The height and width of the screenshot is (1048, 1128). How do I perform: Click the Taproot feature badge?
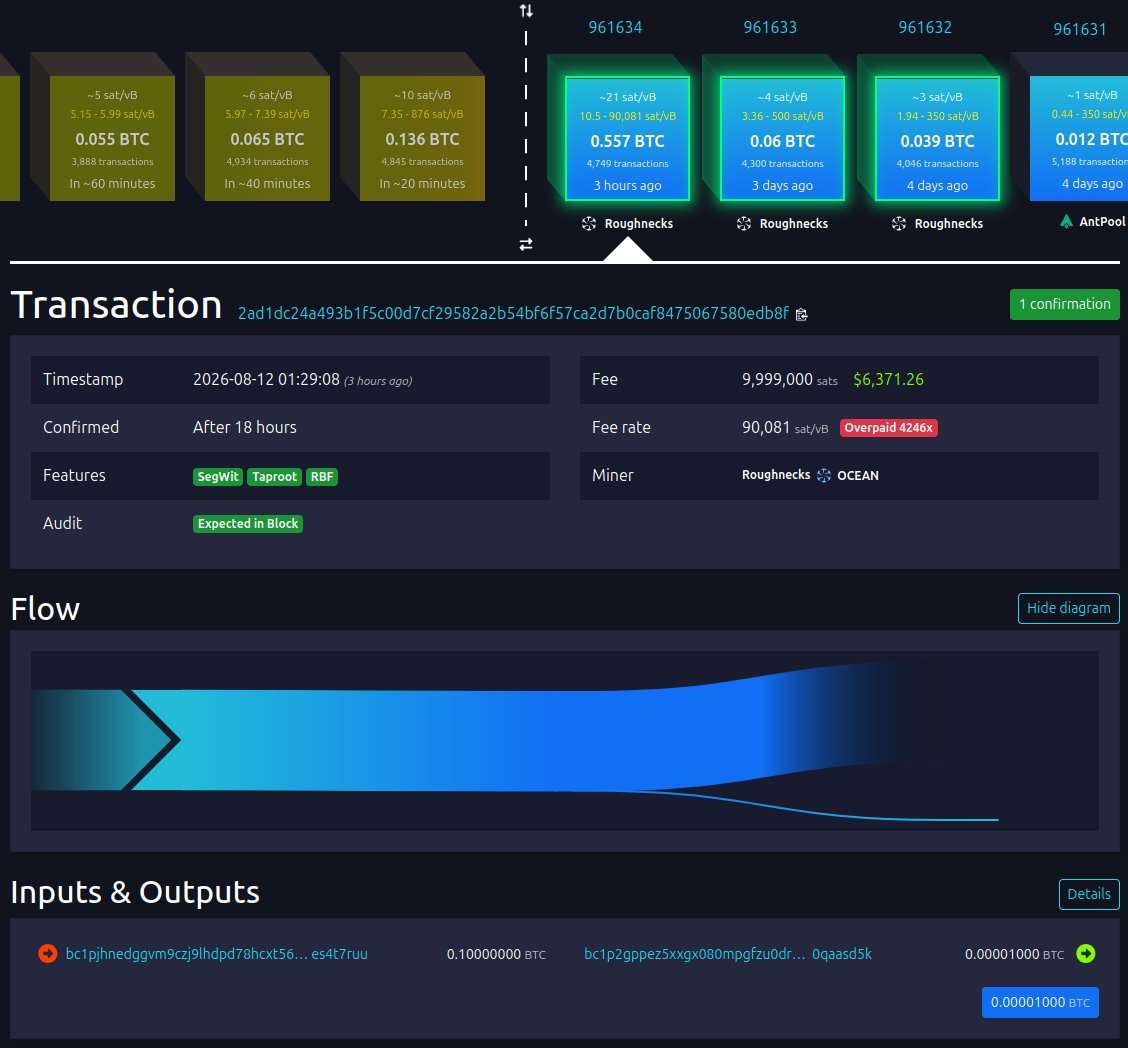[274, 477]
